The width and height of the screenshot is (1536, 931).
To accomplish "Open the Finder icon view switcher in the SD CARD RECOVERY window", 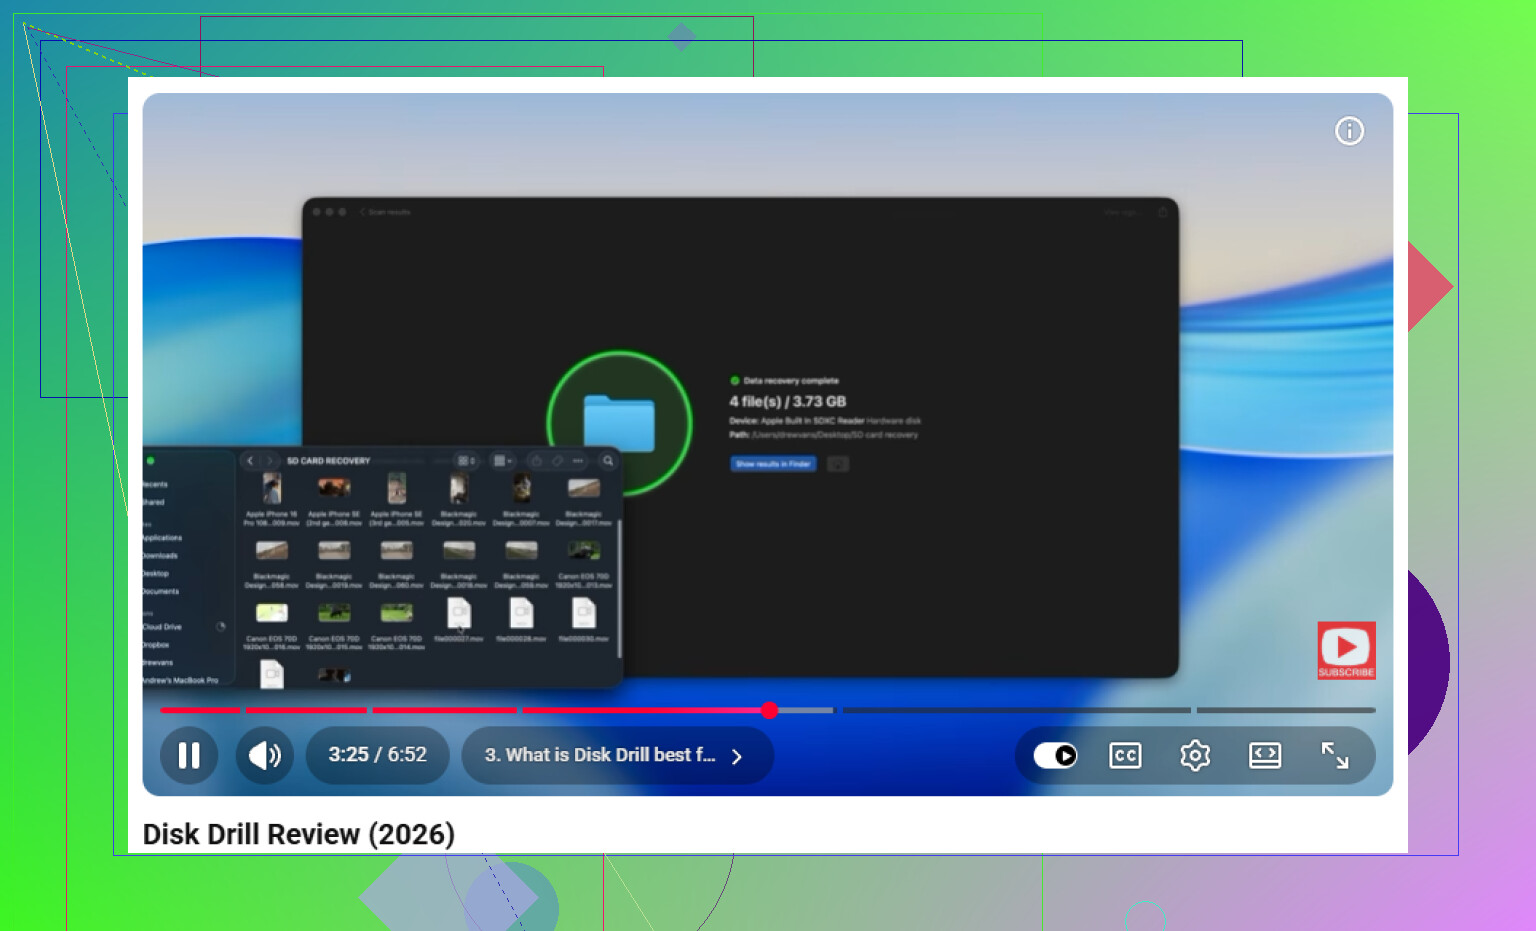I will coord(466,461).
